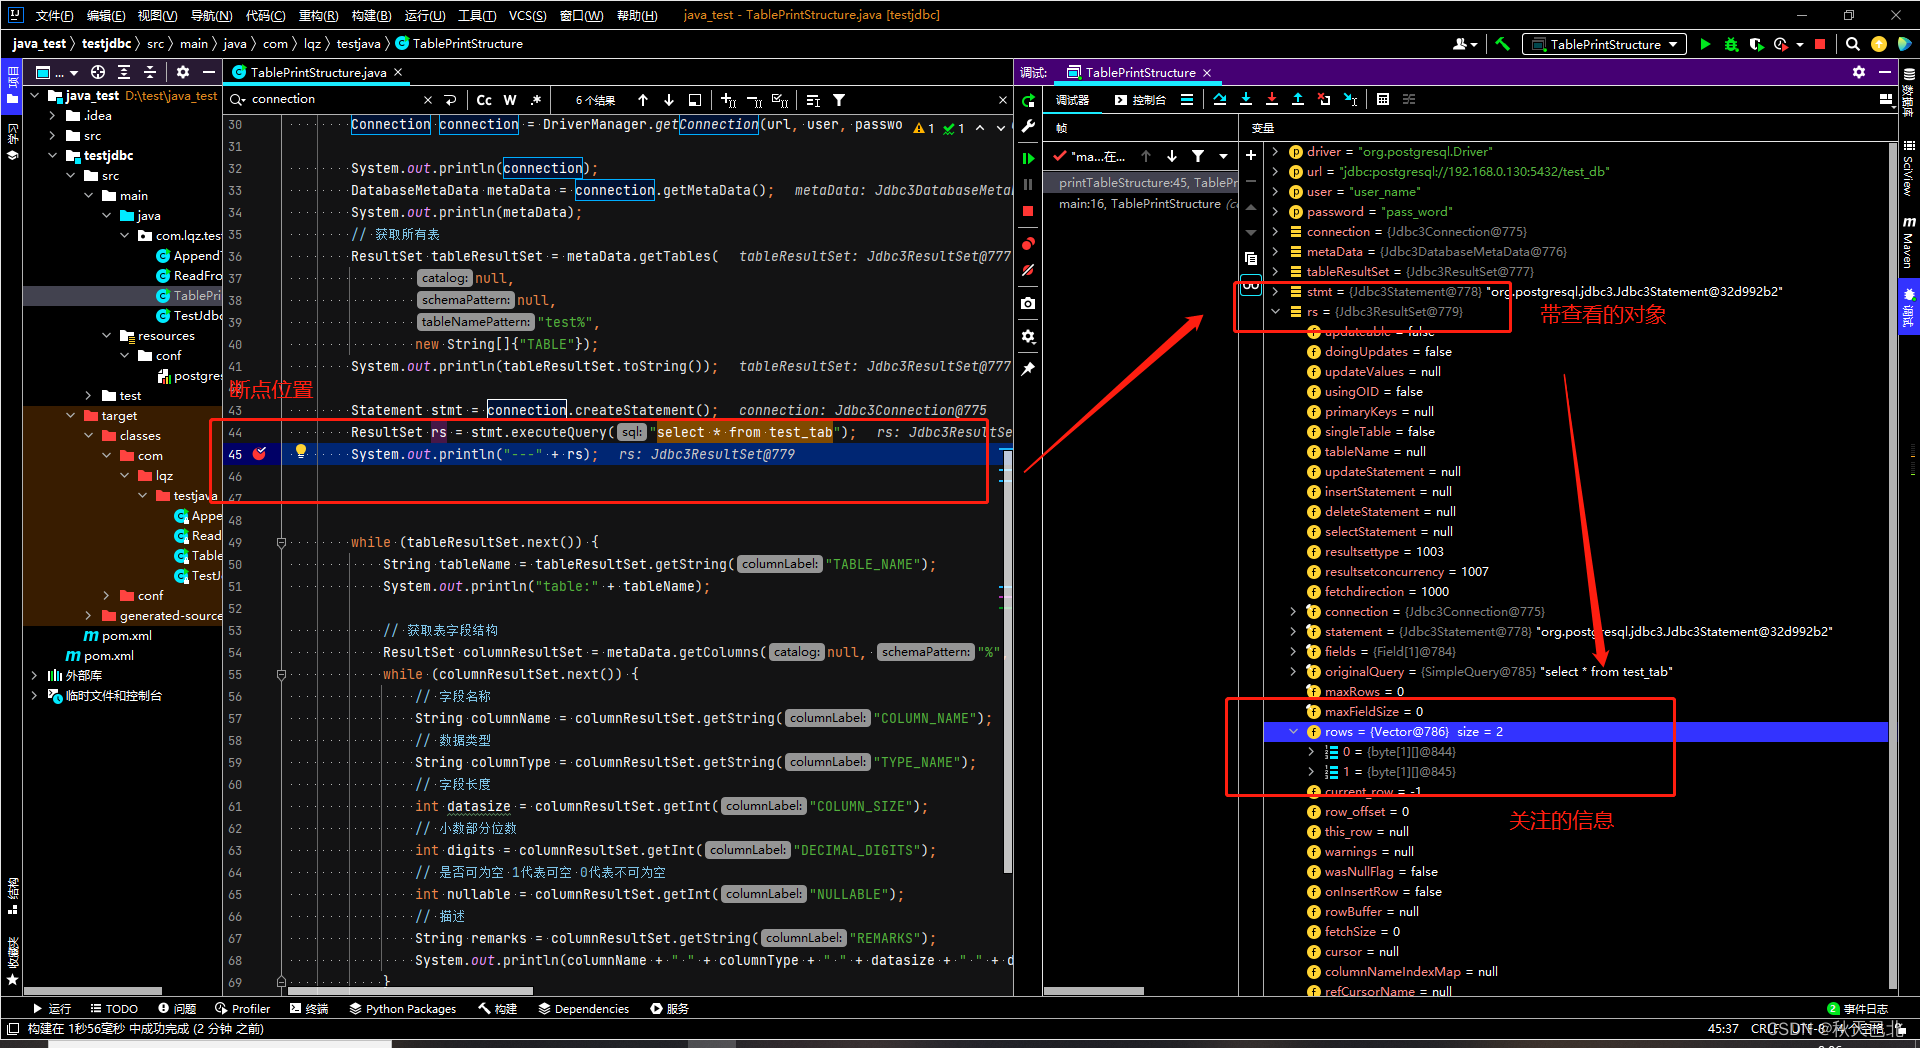This screenshot has width=1920, height=1048.
Task: Click Step Into in debugger toolbar
Action: pos(1246,99)
